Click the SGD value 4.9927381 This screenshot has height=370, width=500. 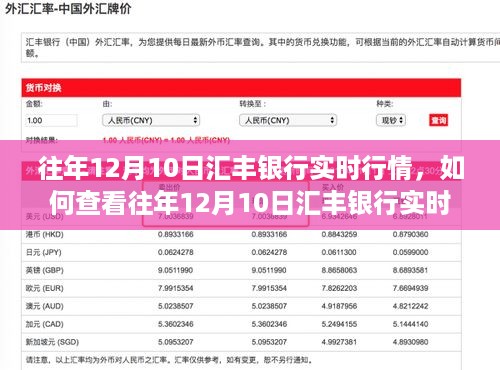click(x=339, y=342)
